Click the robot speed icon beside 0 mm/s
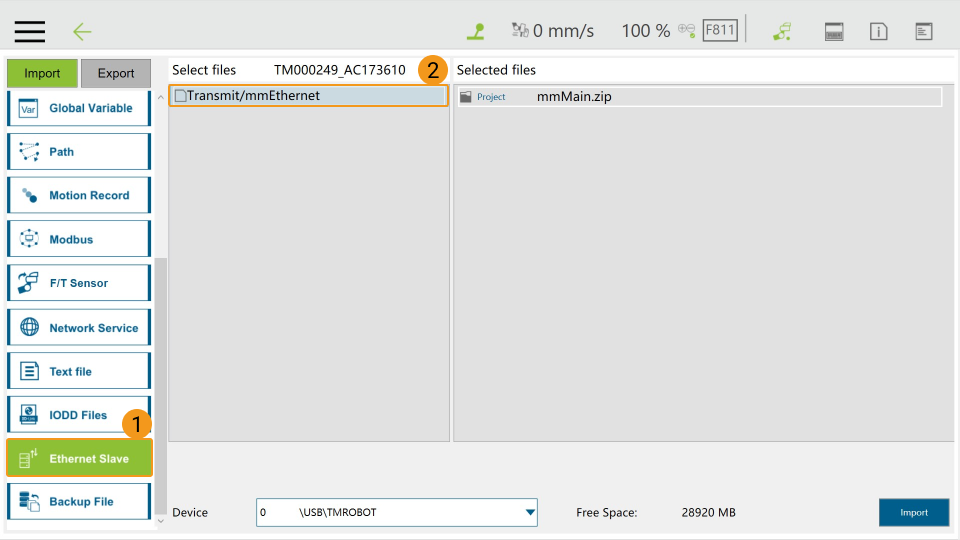The height and width of the screenshot is (540, 960). (520, 30)
